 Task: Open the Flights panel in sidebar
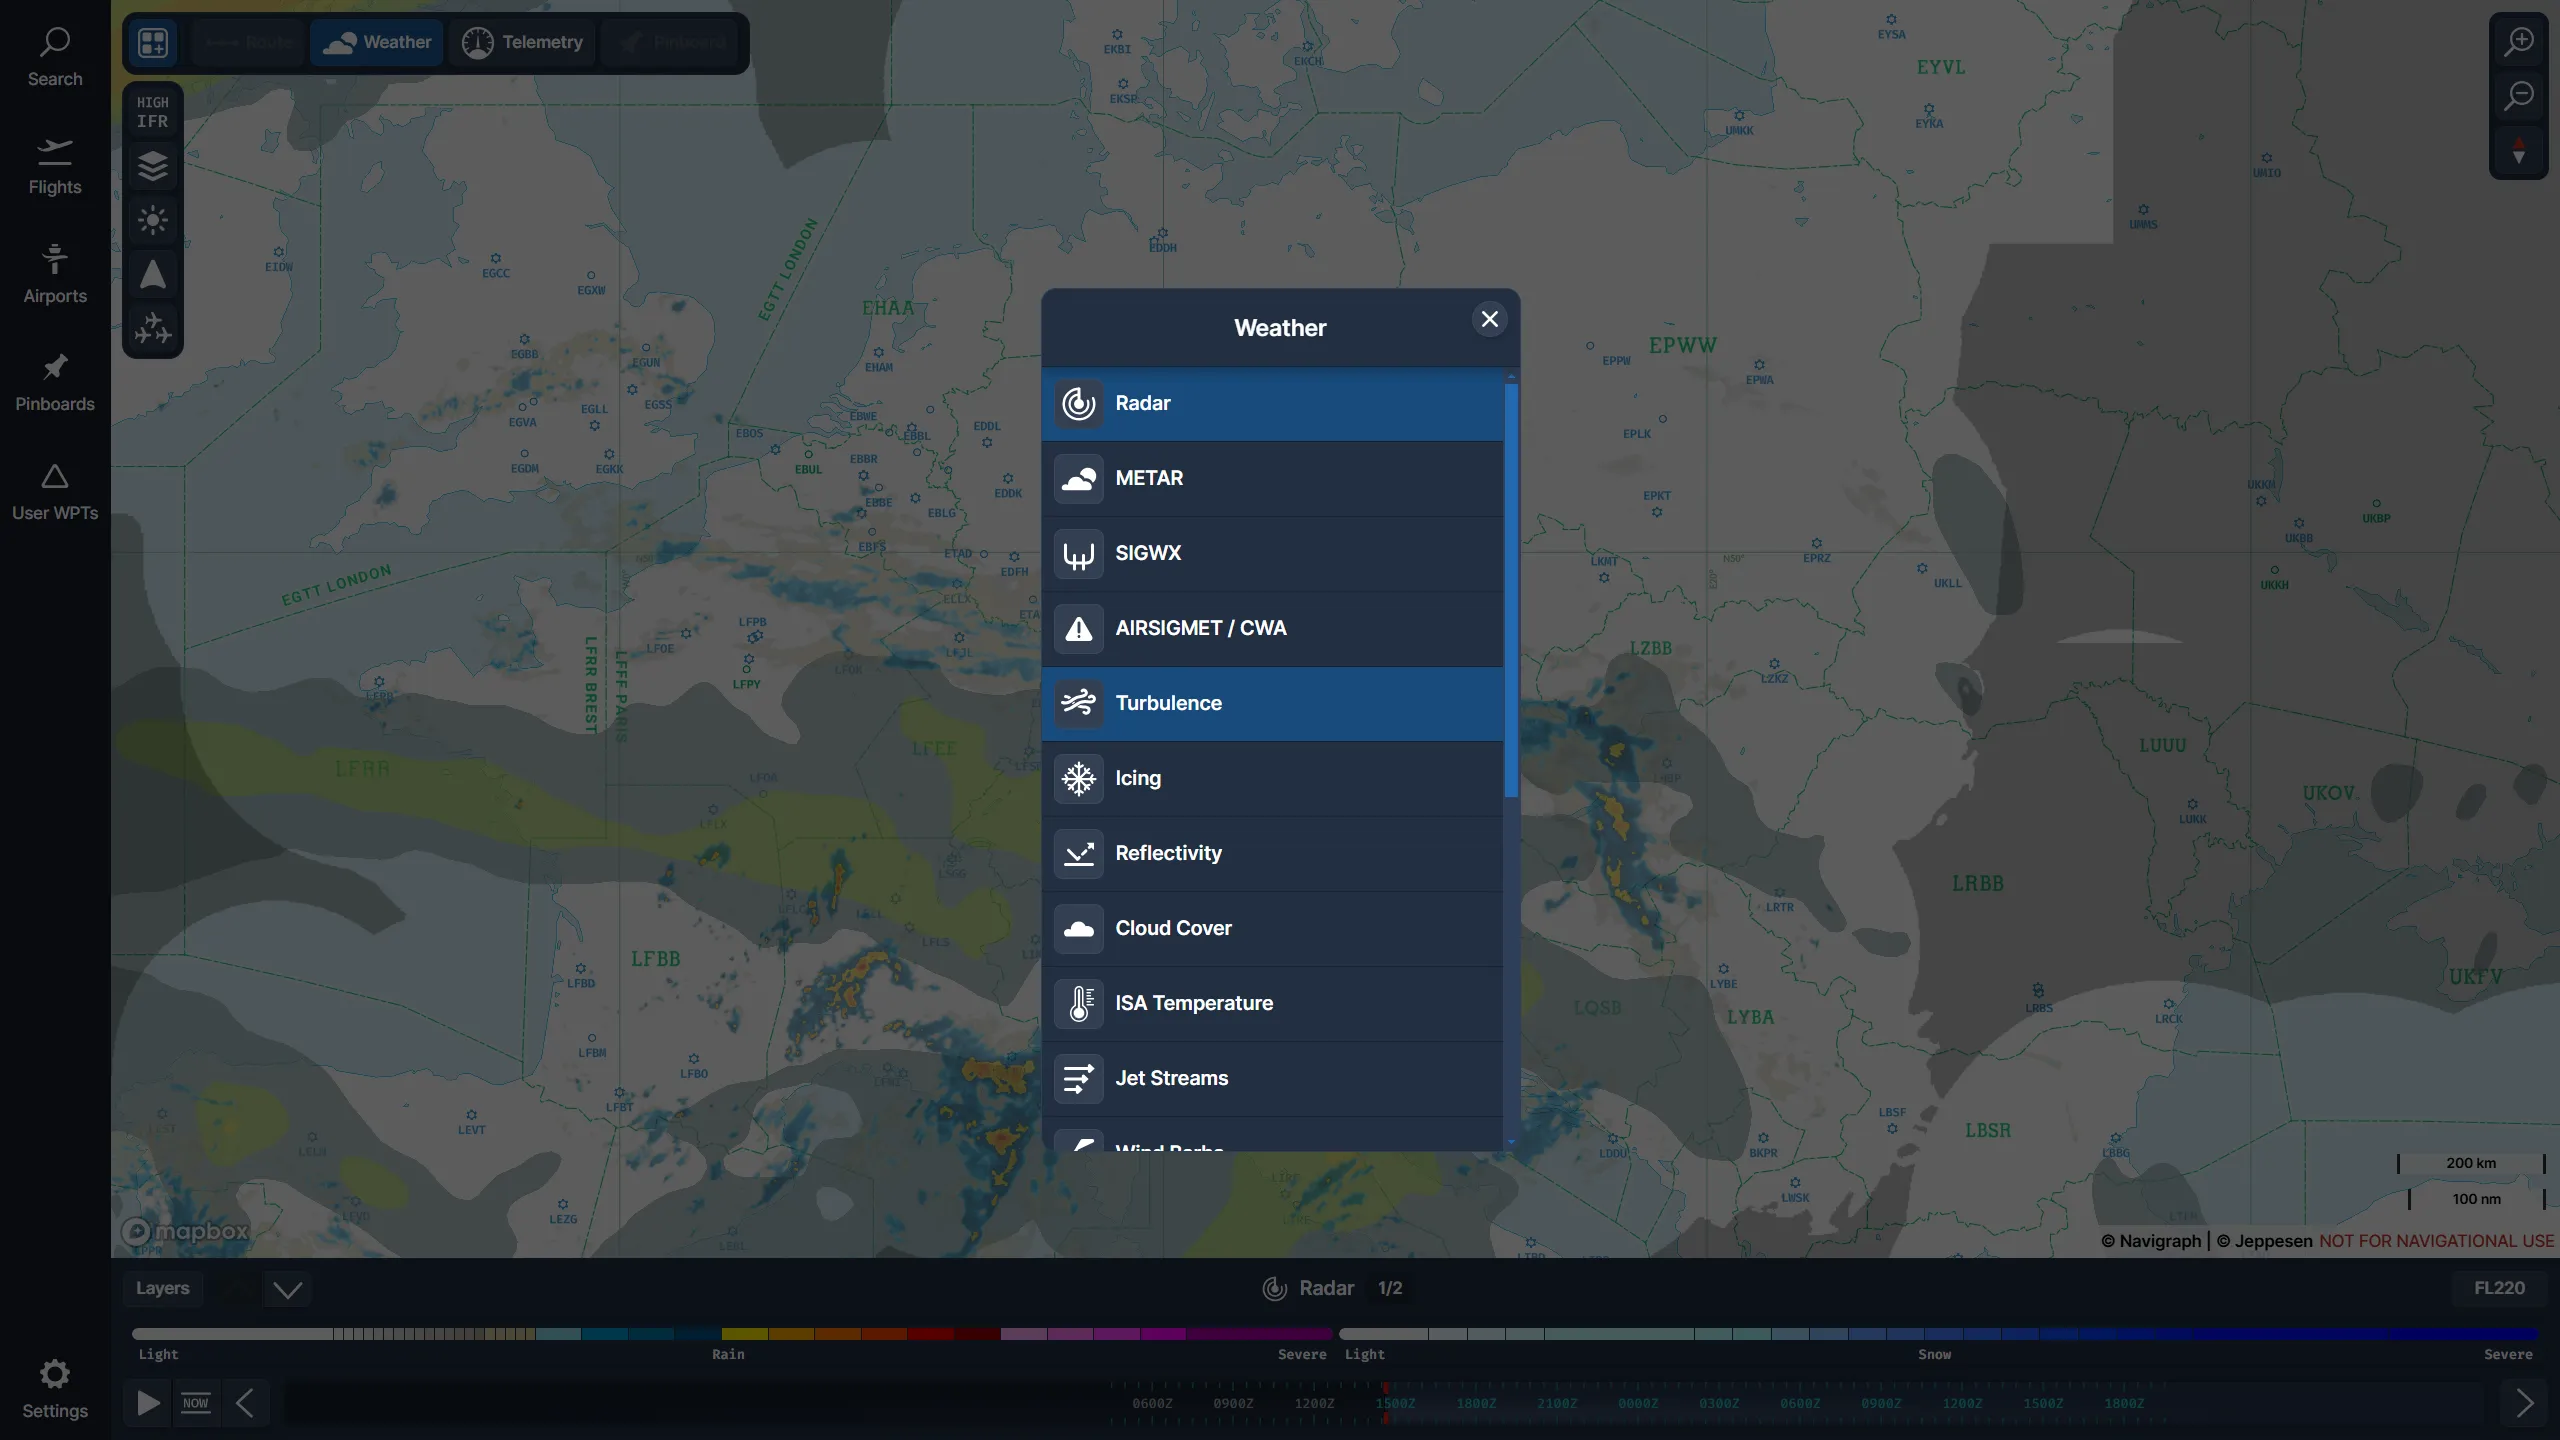point(54,166)
